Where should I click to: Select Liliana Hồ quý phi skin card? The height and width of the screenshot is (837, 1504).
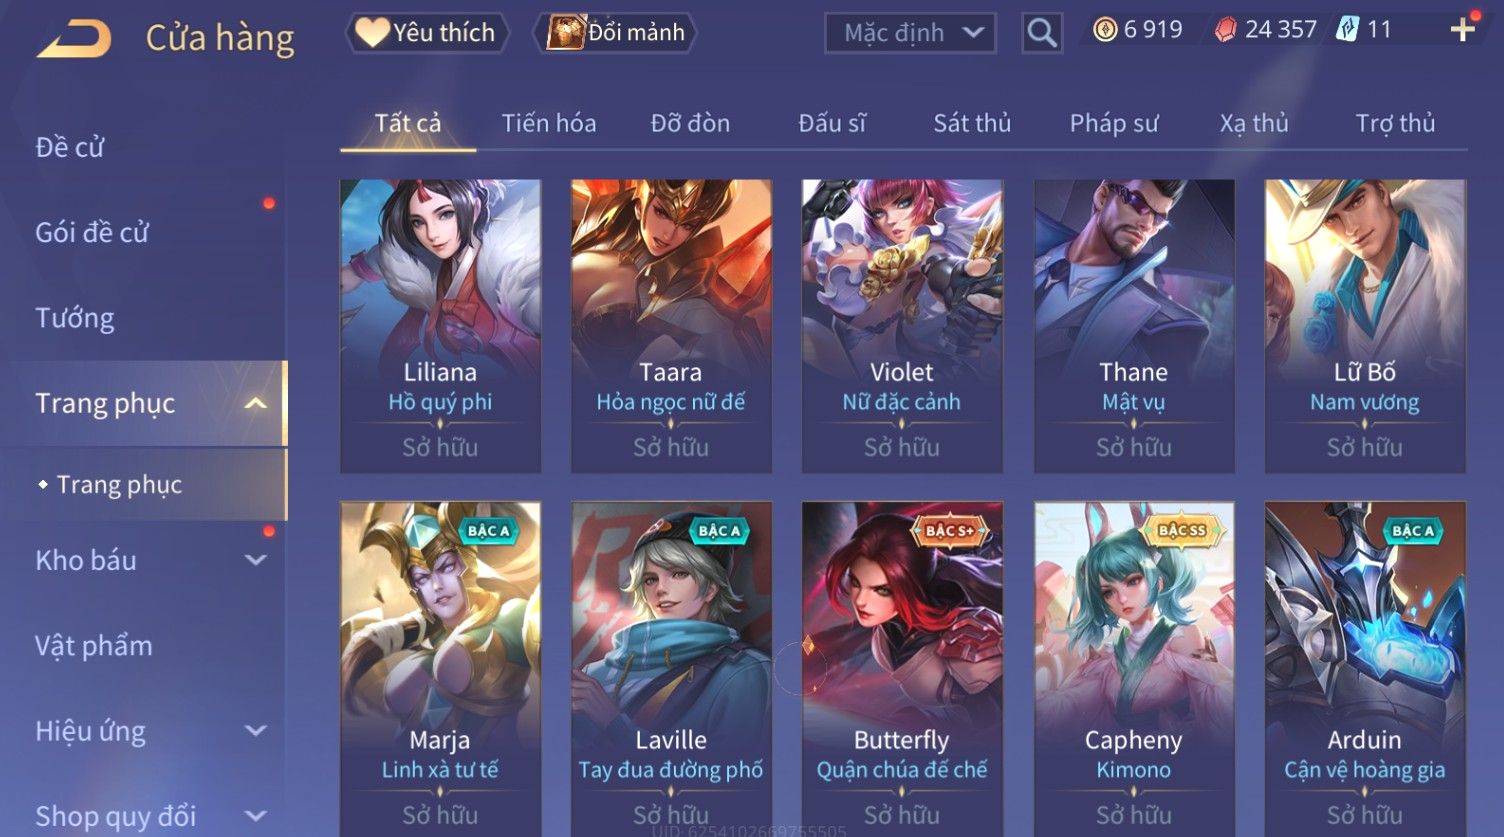click(440, 326)
